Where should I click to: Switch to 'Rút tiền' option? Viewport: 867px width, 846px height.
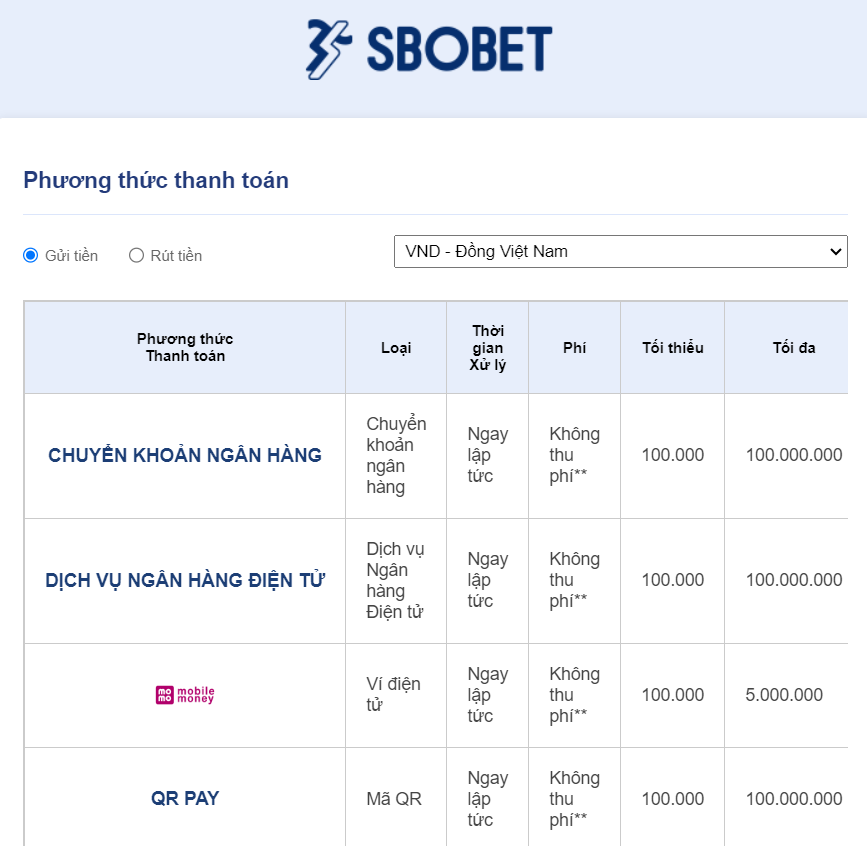coord(135,255)
